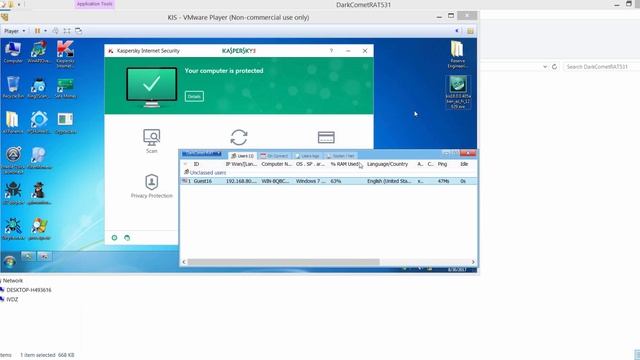The height and width of the screenshot is (360, 640).
Task: Select the exe file icon below Reverse folder
Action: click(458, 92)
